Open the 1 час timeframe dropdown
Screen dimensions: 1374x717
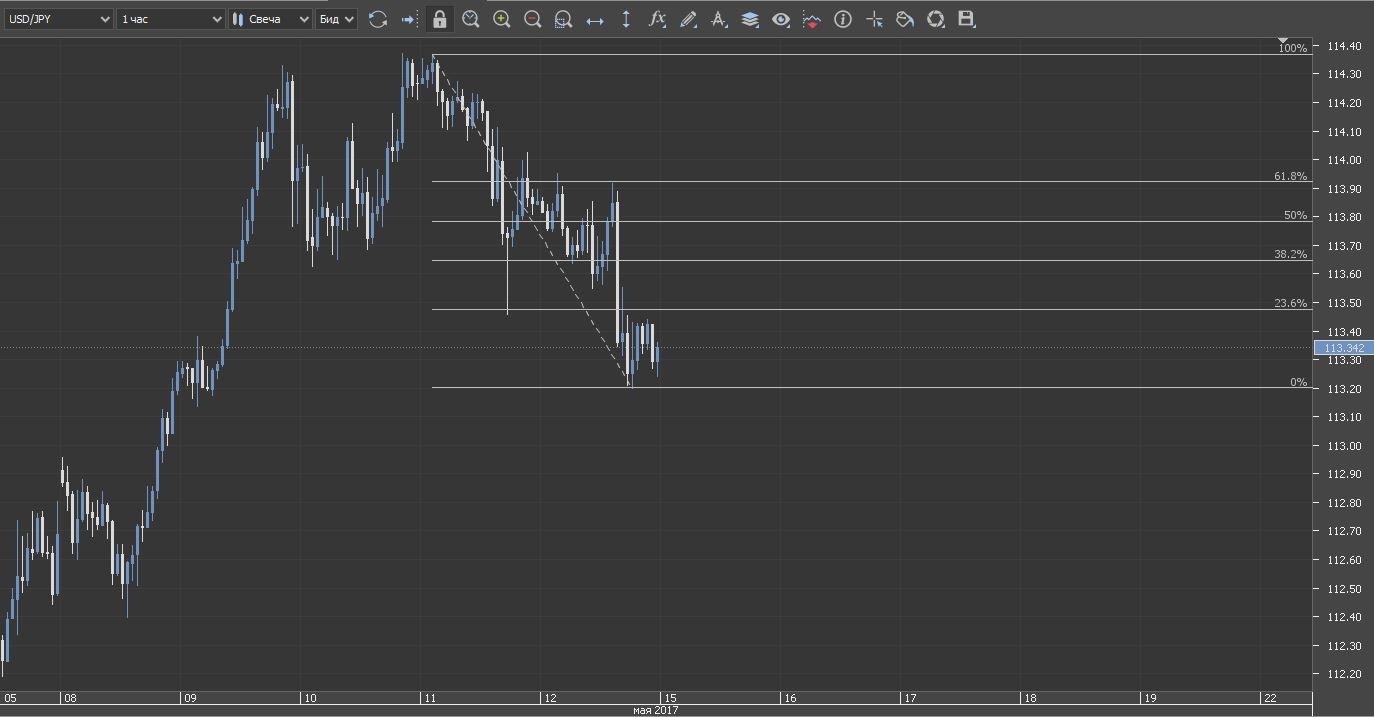pos(171,19)
